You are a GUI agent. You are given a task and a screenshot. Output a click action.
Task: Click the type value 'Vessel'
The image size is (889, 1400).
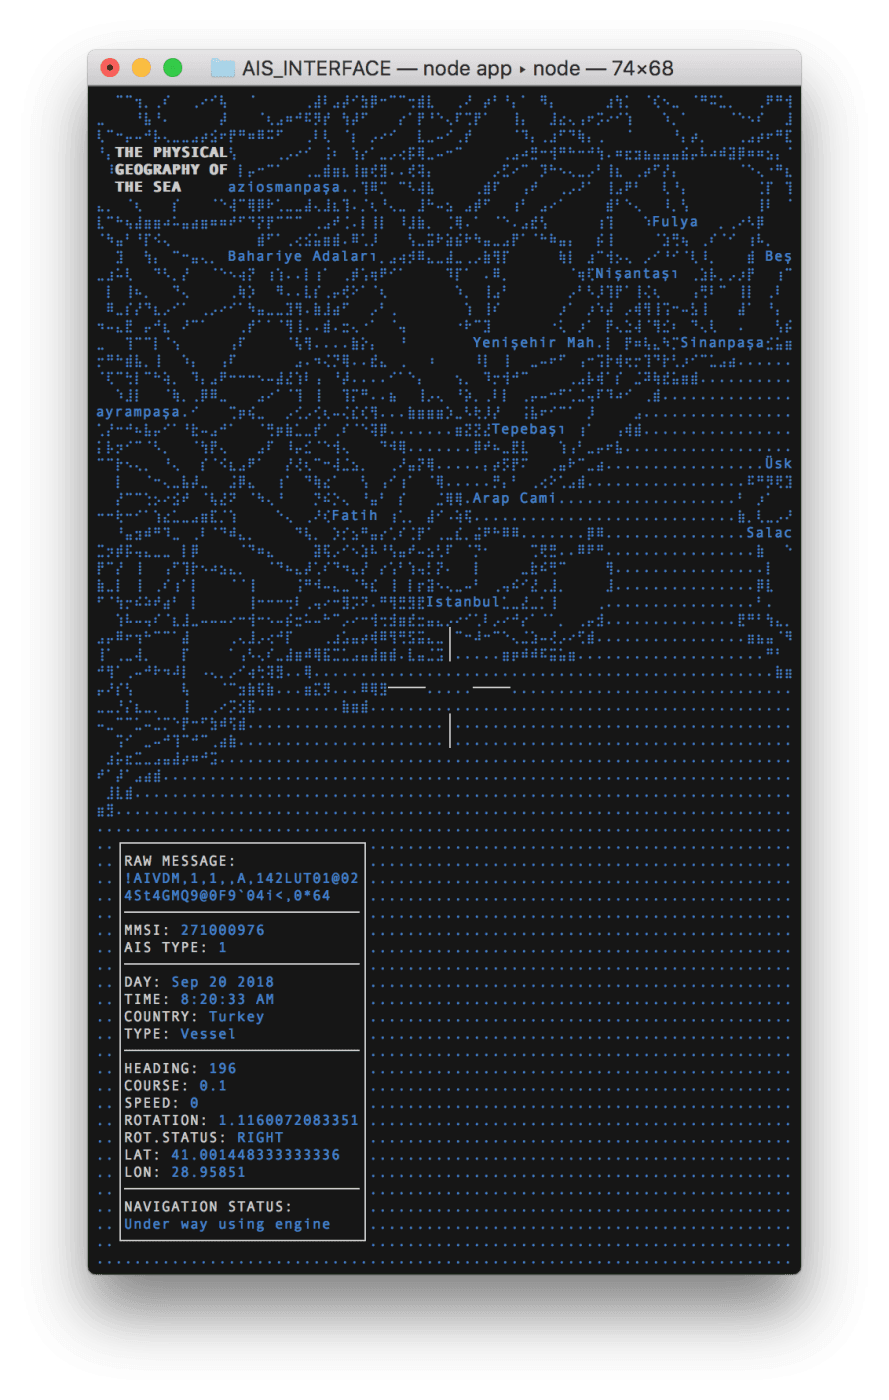point(208,1034)
